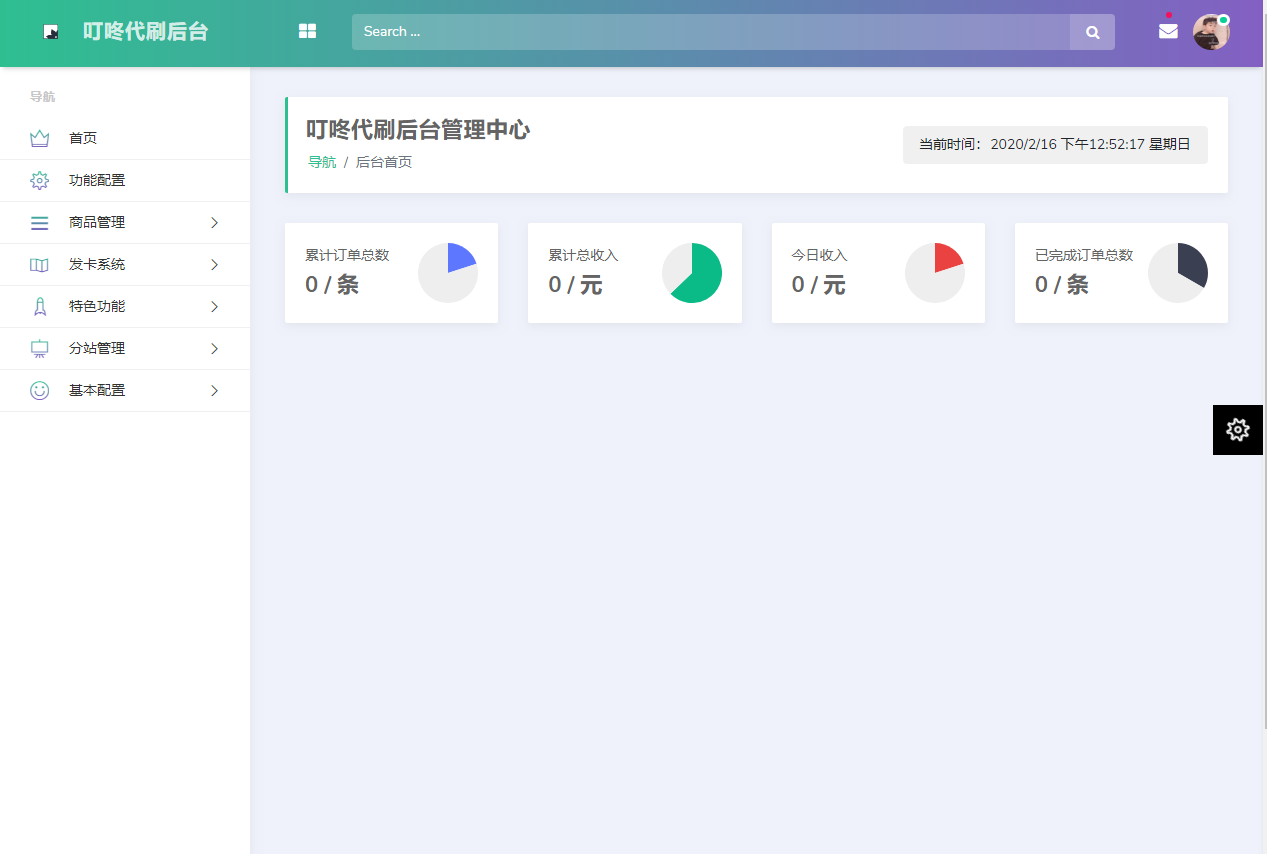Open the grid layout icon beside the search bar
1267x854 pixels.
[x=307, y=31]
